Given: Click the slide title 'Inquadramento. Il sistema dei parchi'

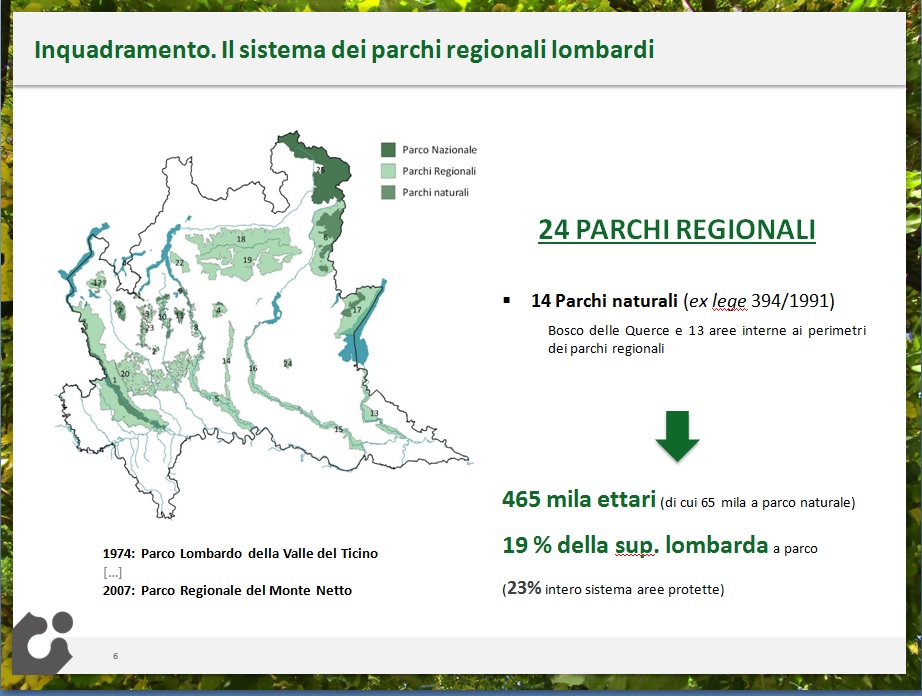Looking at the screenshot, I should 344,49.
